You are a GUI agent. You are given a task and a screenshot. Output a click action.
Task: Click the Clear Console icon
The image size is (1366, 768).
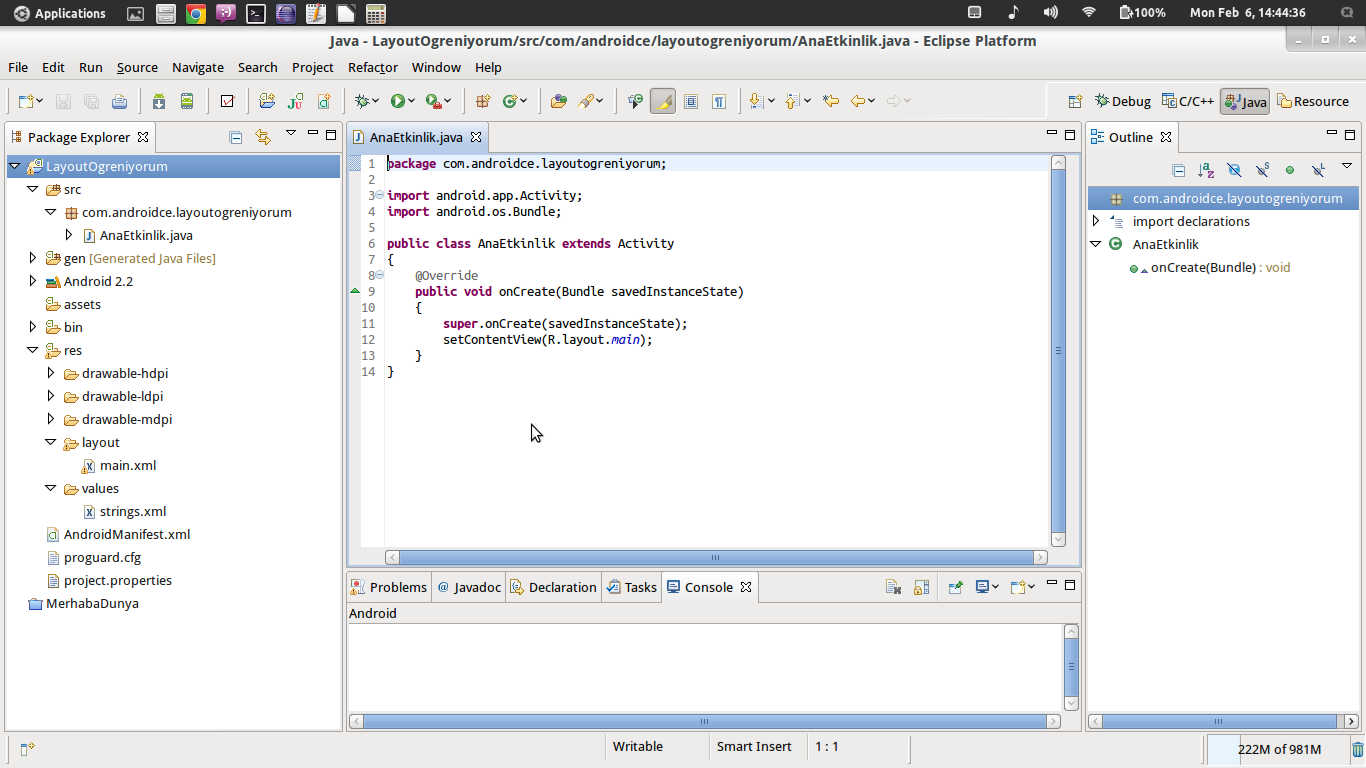click(x=893, y=587)
